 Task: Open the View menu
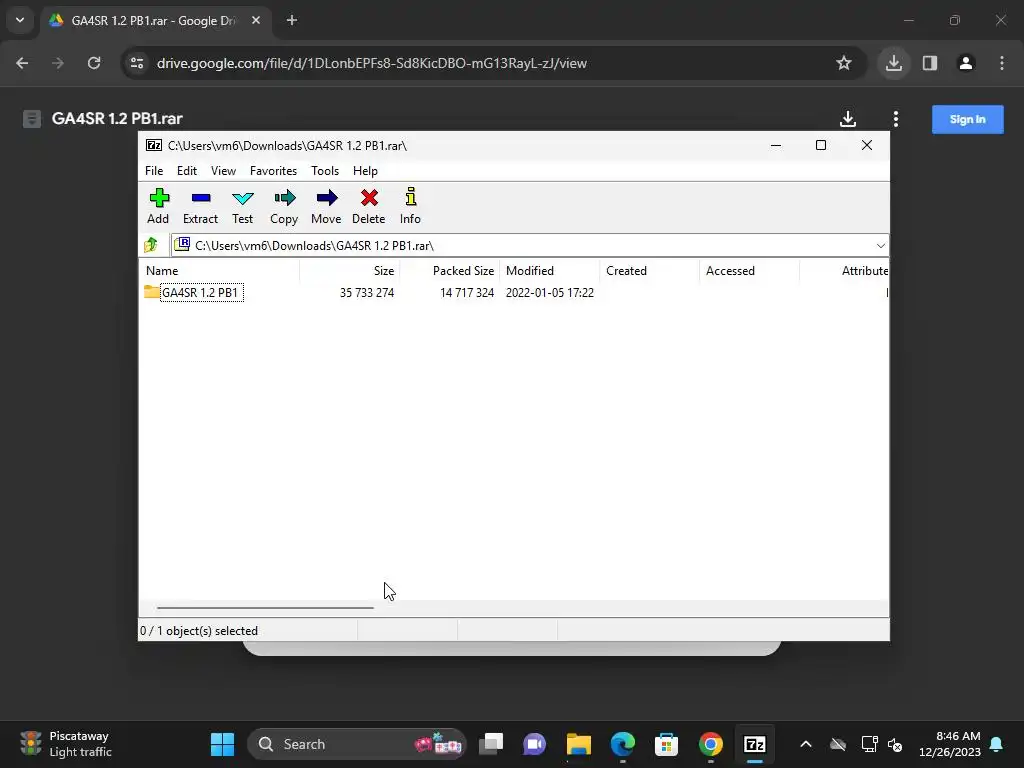pos(223,170)
